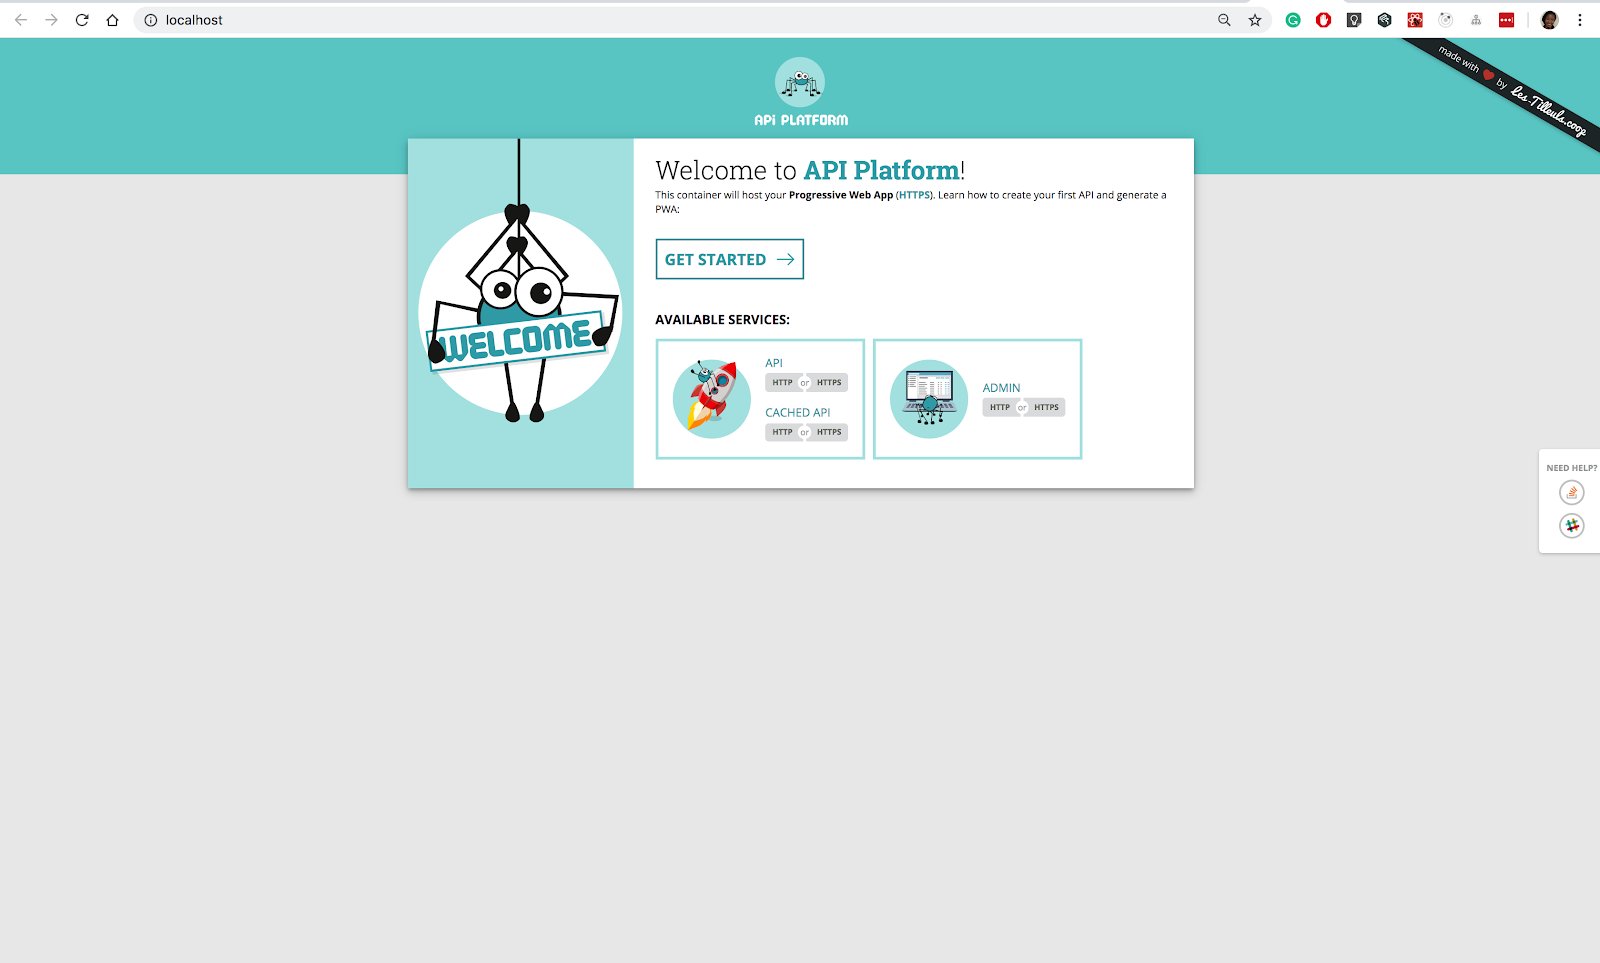Open the zoom magnifier in address bar
The height and width of the screenshot is (963, 1600).
[x=1224, y=20]
